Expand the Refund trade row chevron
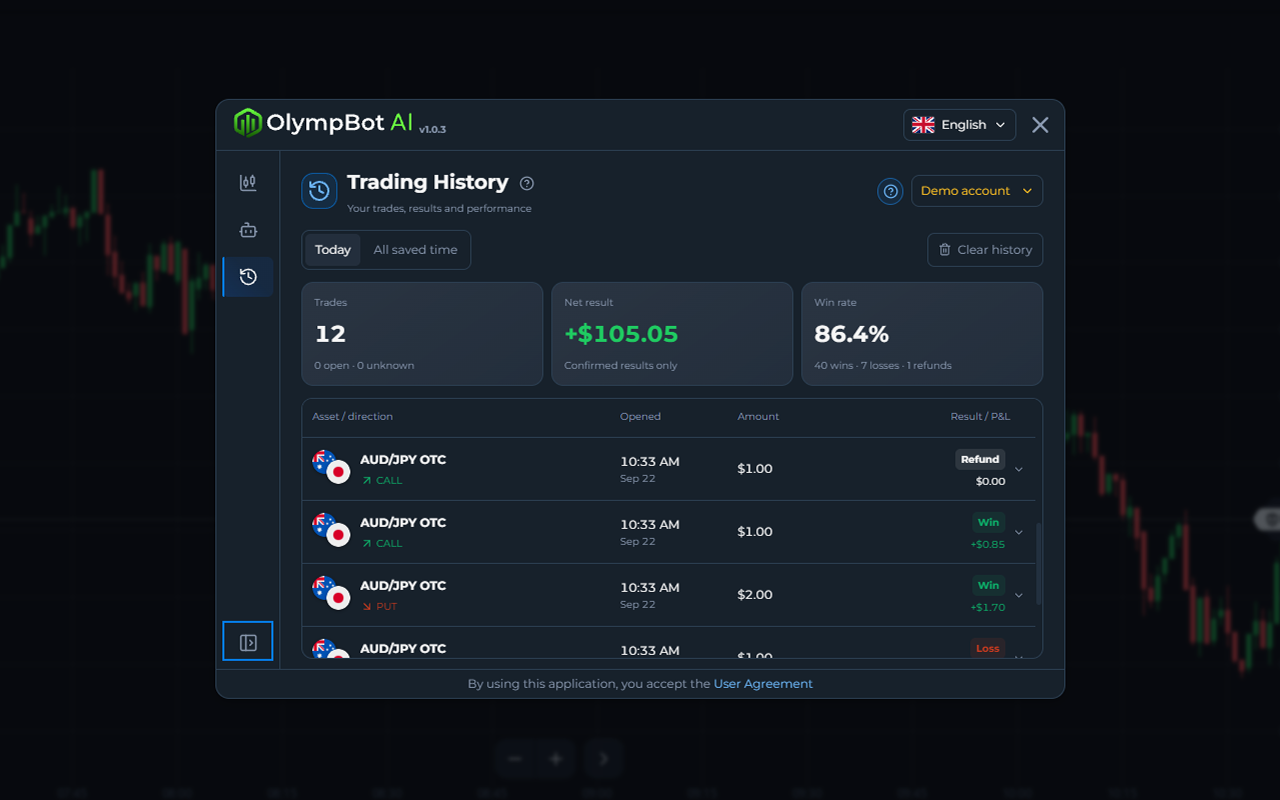 (1019, 469)
